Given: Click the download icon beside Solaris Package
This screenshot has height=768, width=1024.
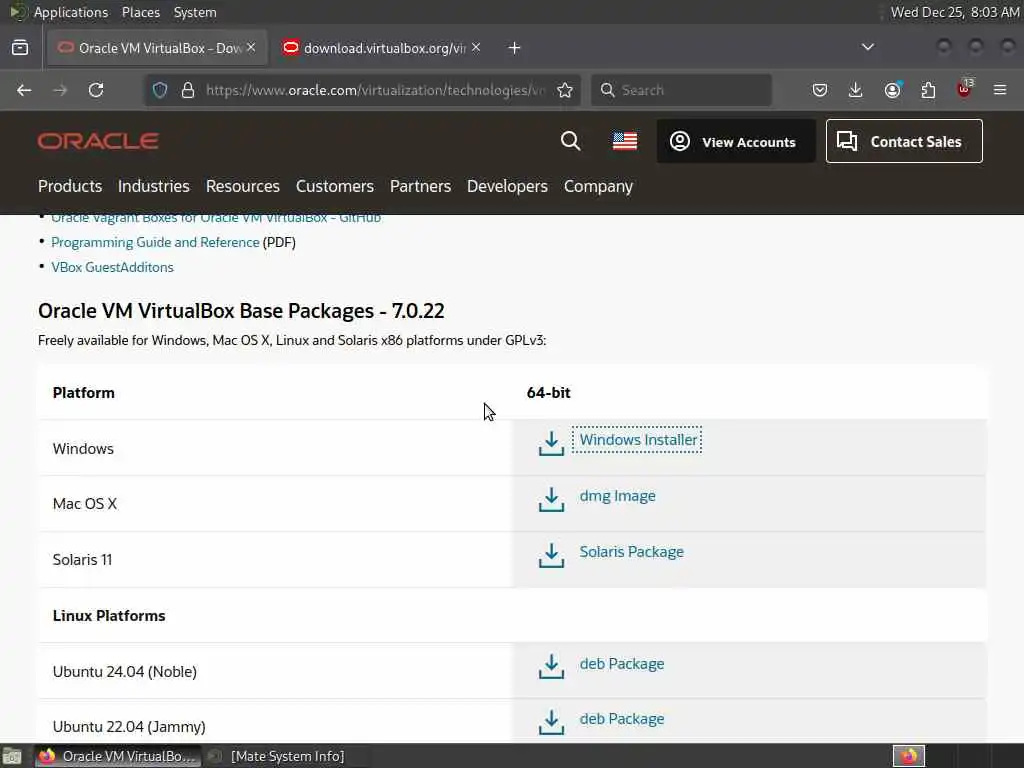Looking at the screenshot, I should [551, 556].
